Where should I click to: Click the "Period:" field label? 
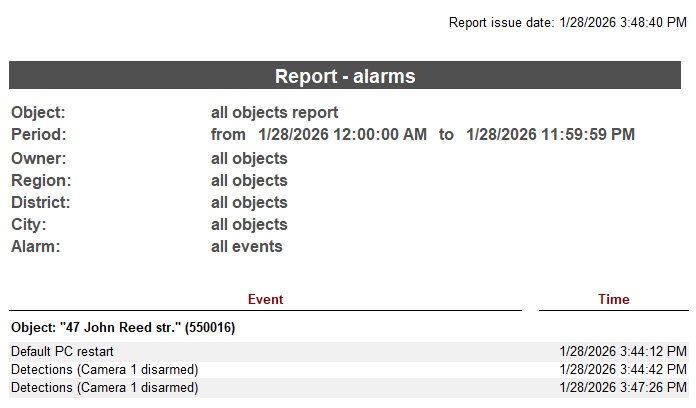click(x=38, y=134)
